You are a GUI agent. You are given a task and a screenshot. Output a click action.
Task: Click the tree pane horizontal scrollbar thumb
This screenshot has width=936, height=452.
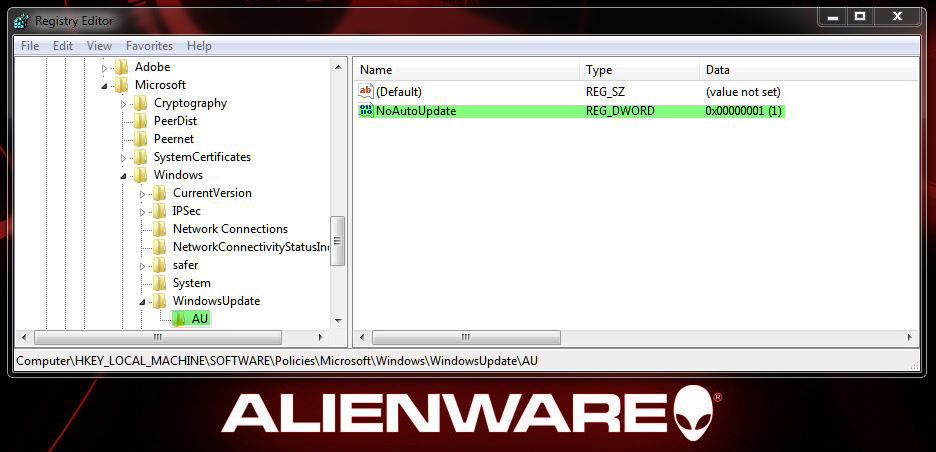click(x=158, y=337)
